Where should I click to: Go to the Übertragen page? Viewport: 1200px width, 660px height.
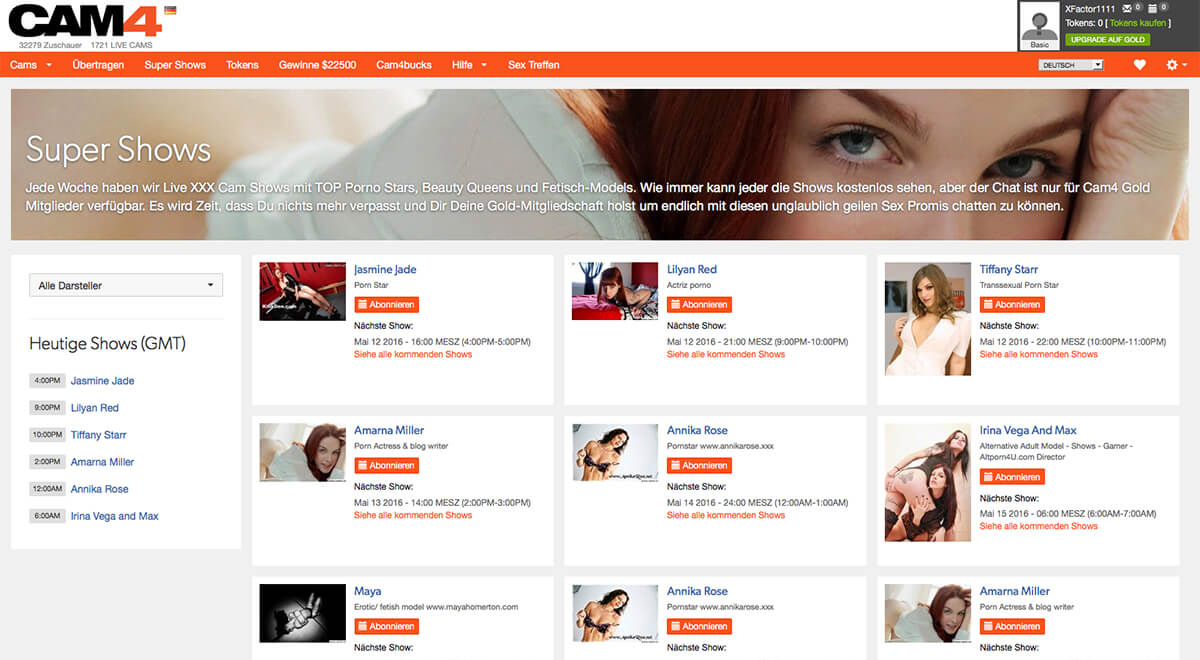pos(98,65)
